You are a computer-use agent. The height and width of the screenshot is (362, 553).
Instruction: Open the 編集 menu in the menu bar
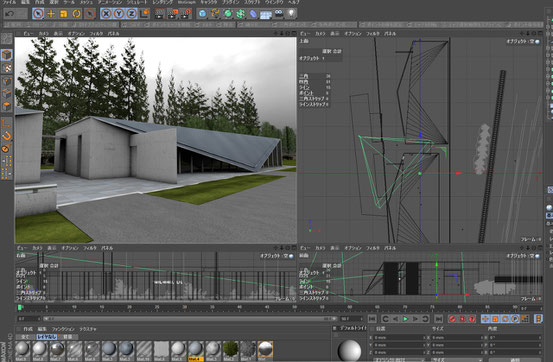point(25,2)
